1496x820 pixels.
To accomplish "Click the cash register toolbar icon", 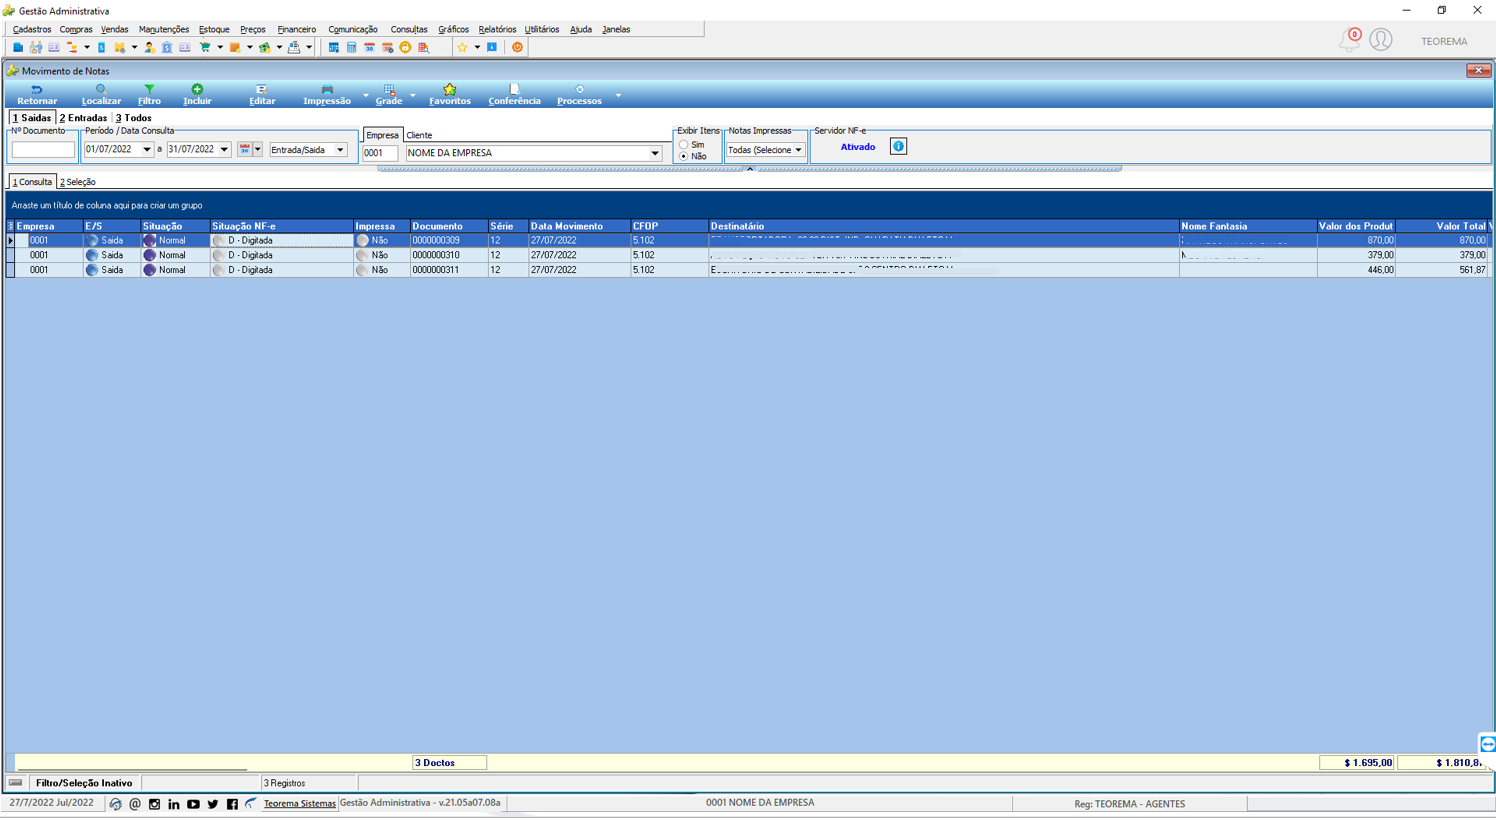I will (x=294, y=47).
